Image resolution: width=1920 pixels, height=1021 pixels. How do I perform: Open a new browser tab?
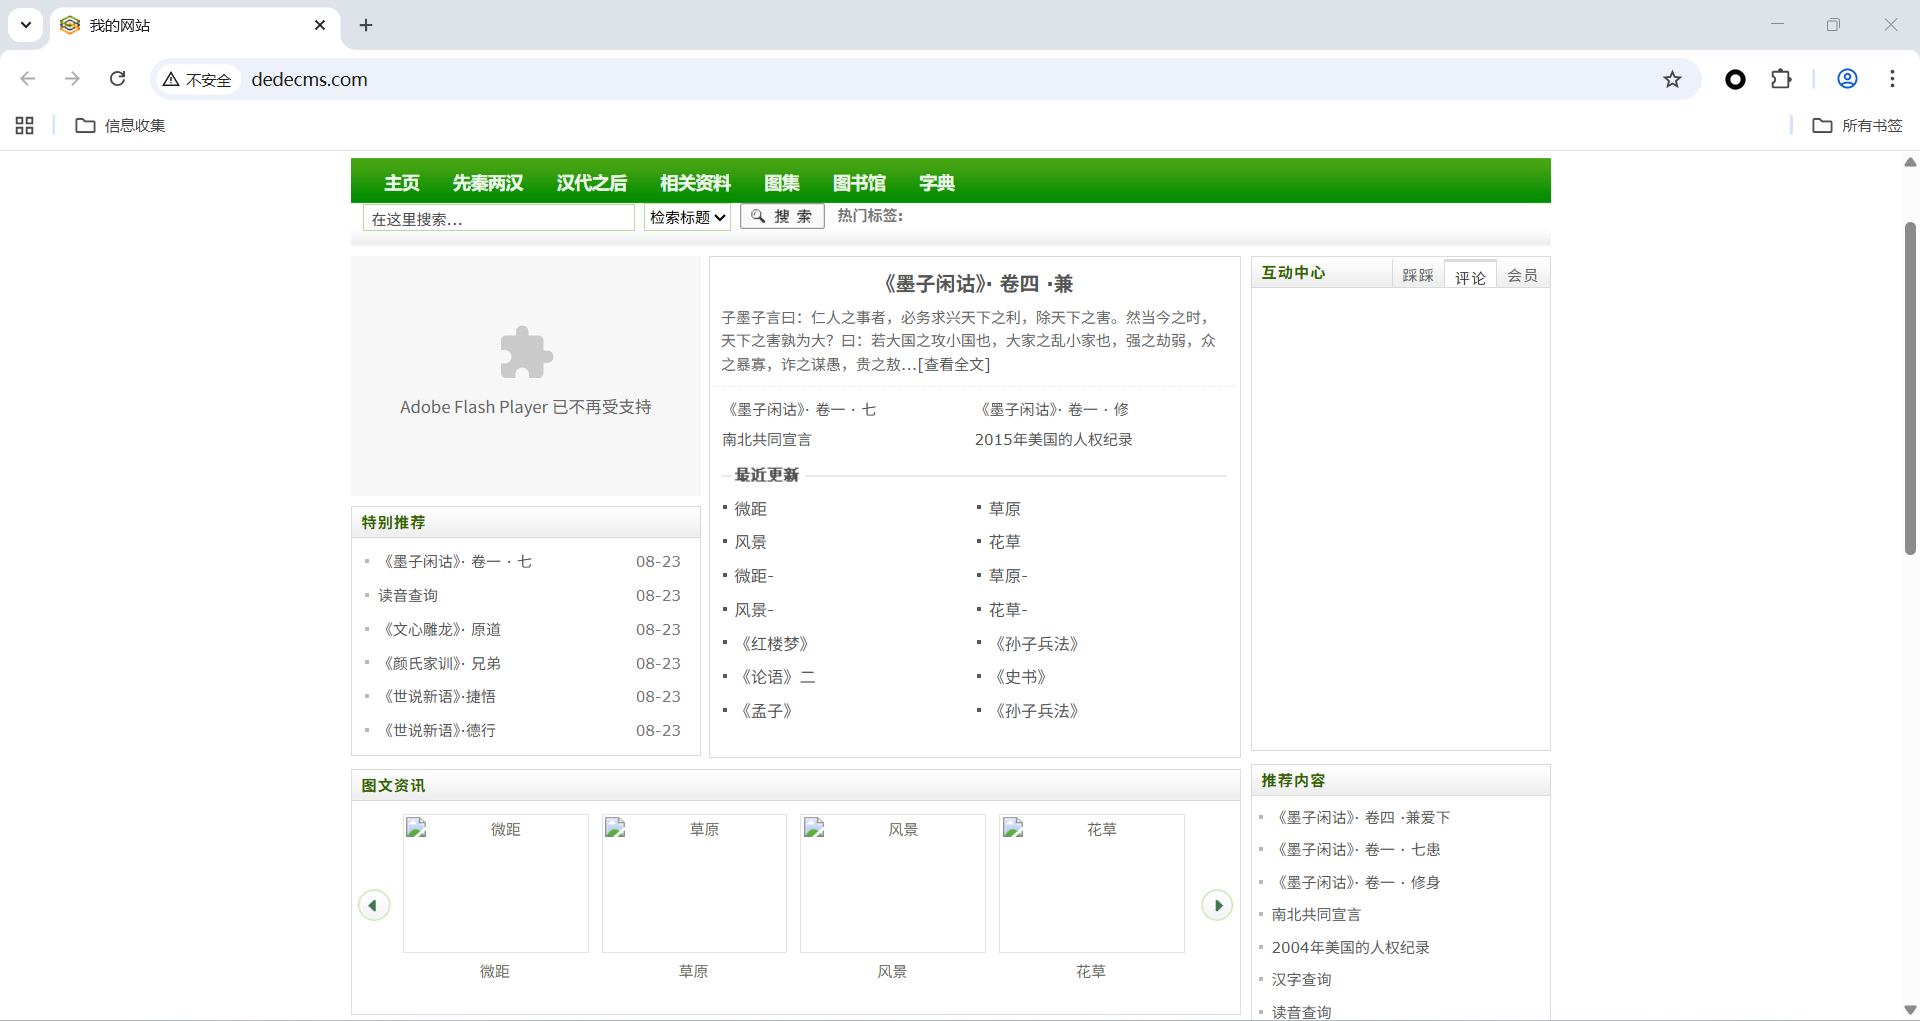[x=366, y=25]
